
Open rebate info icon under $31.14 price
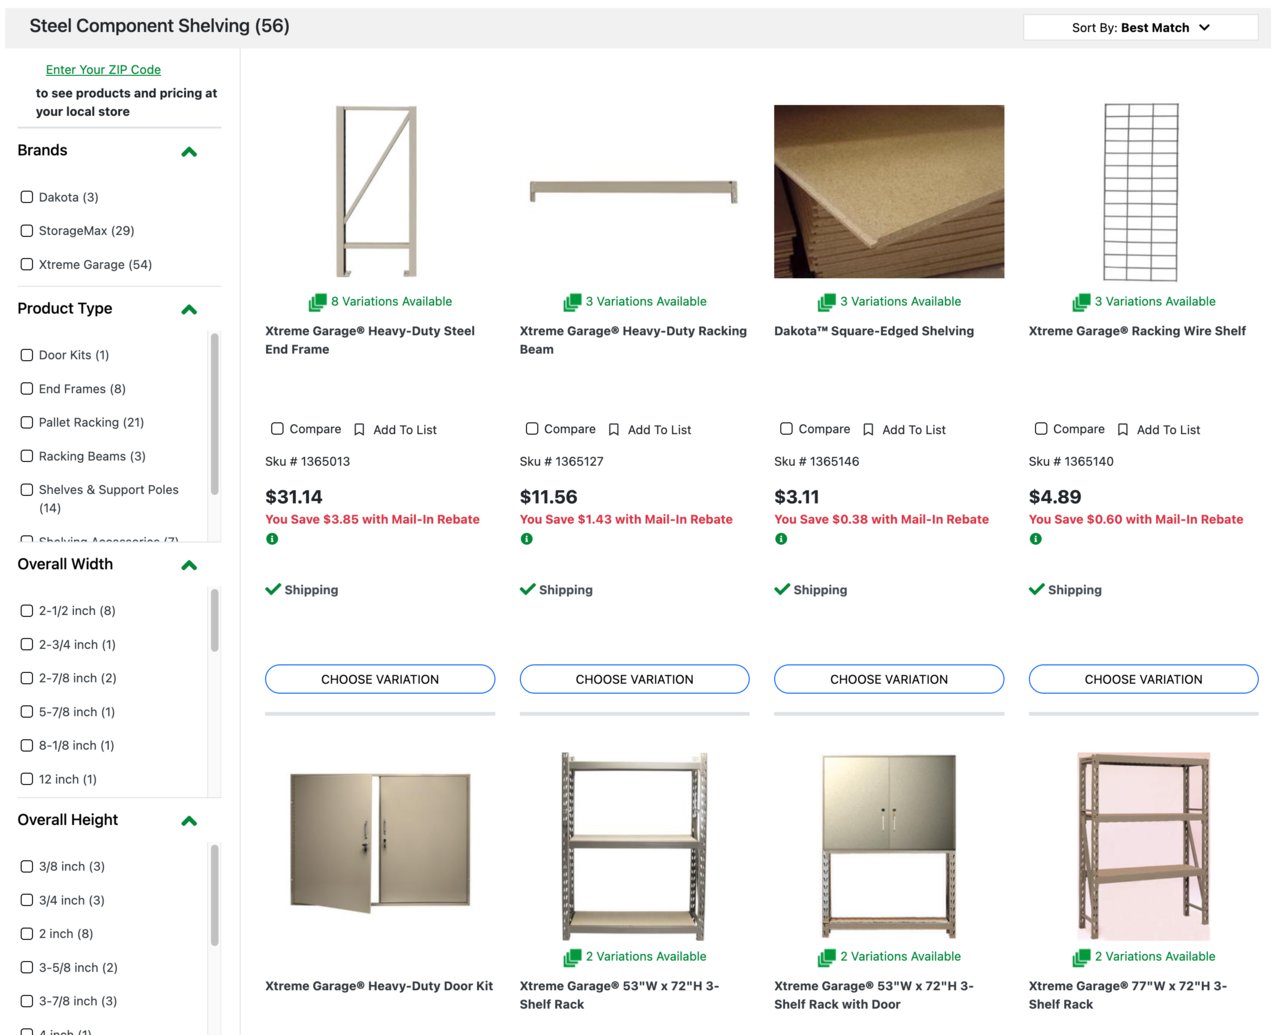[x=272, y=539]
